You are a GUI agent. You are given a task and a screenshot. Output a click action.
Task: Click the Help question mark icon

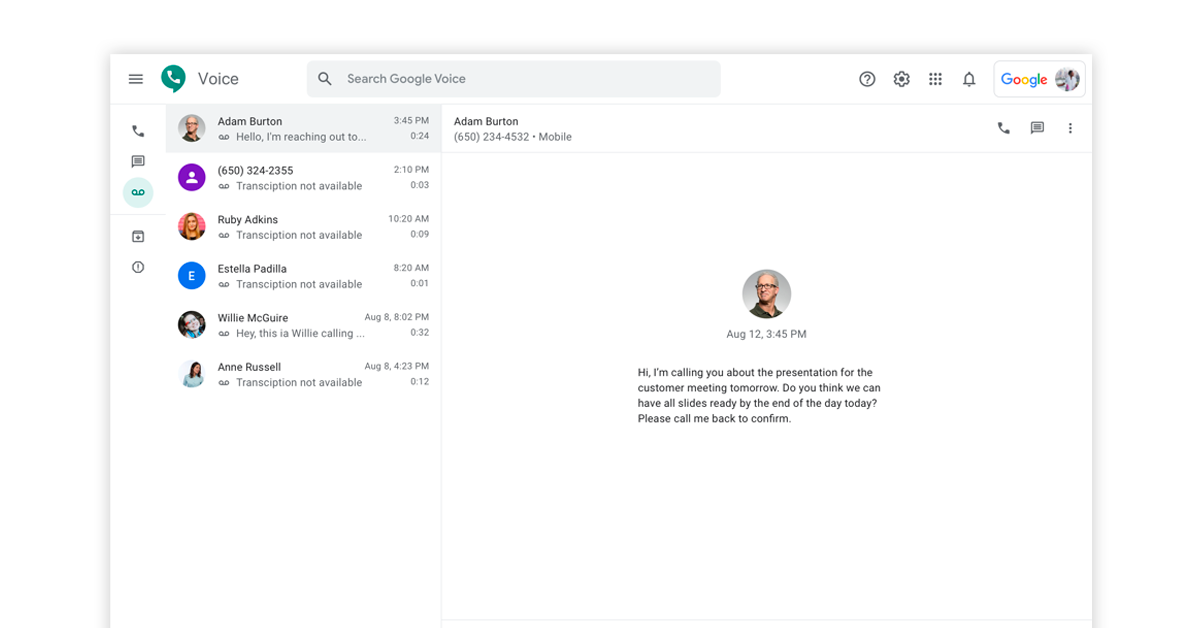(867, 79)
